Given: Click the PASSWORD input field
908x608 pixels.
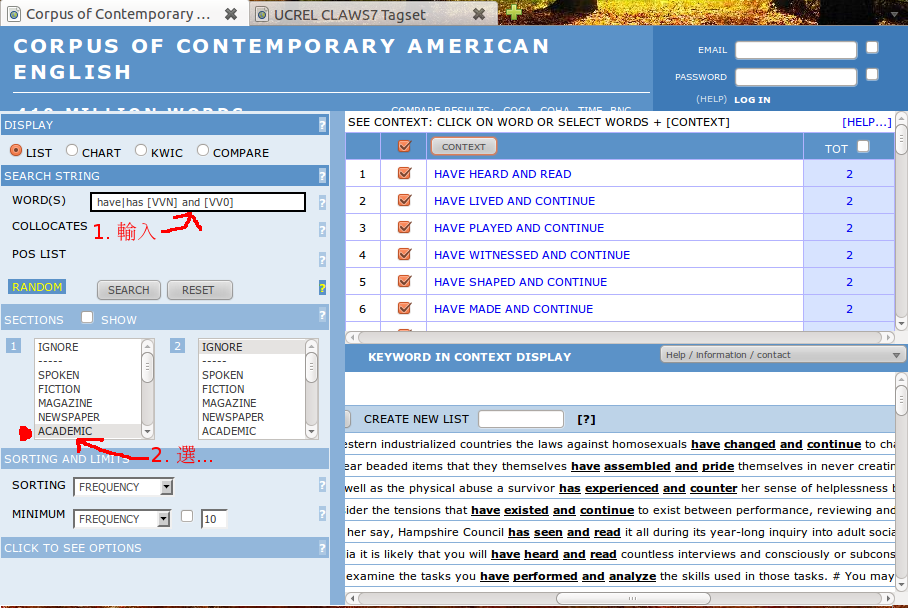Looking at the screenshot, I should point(796,77).
